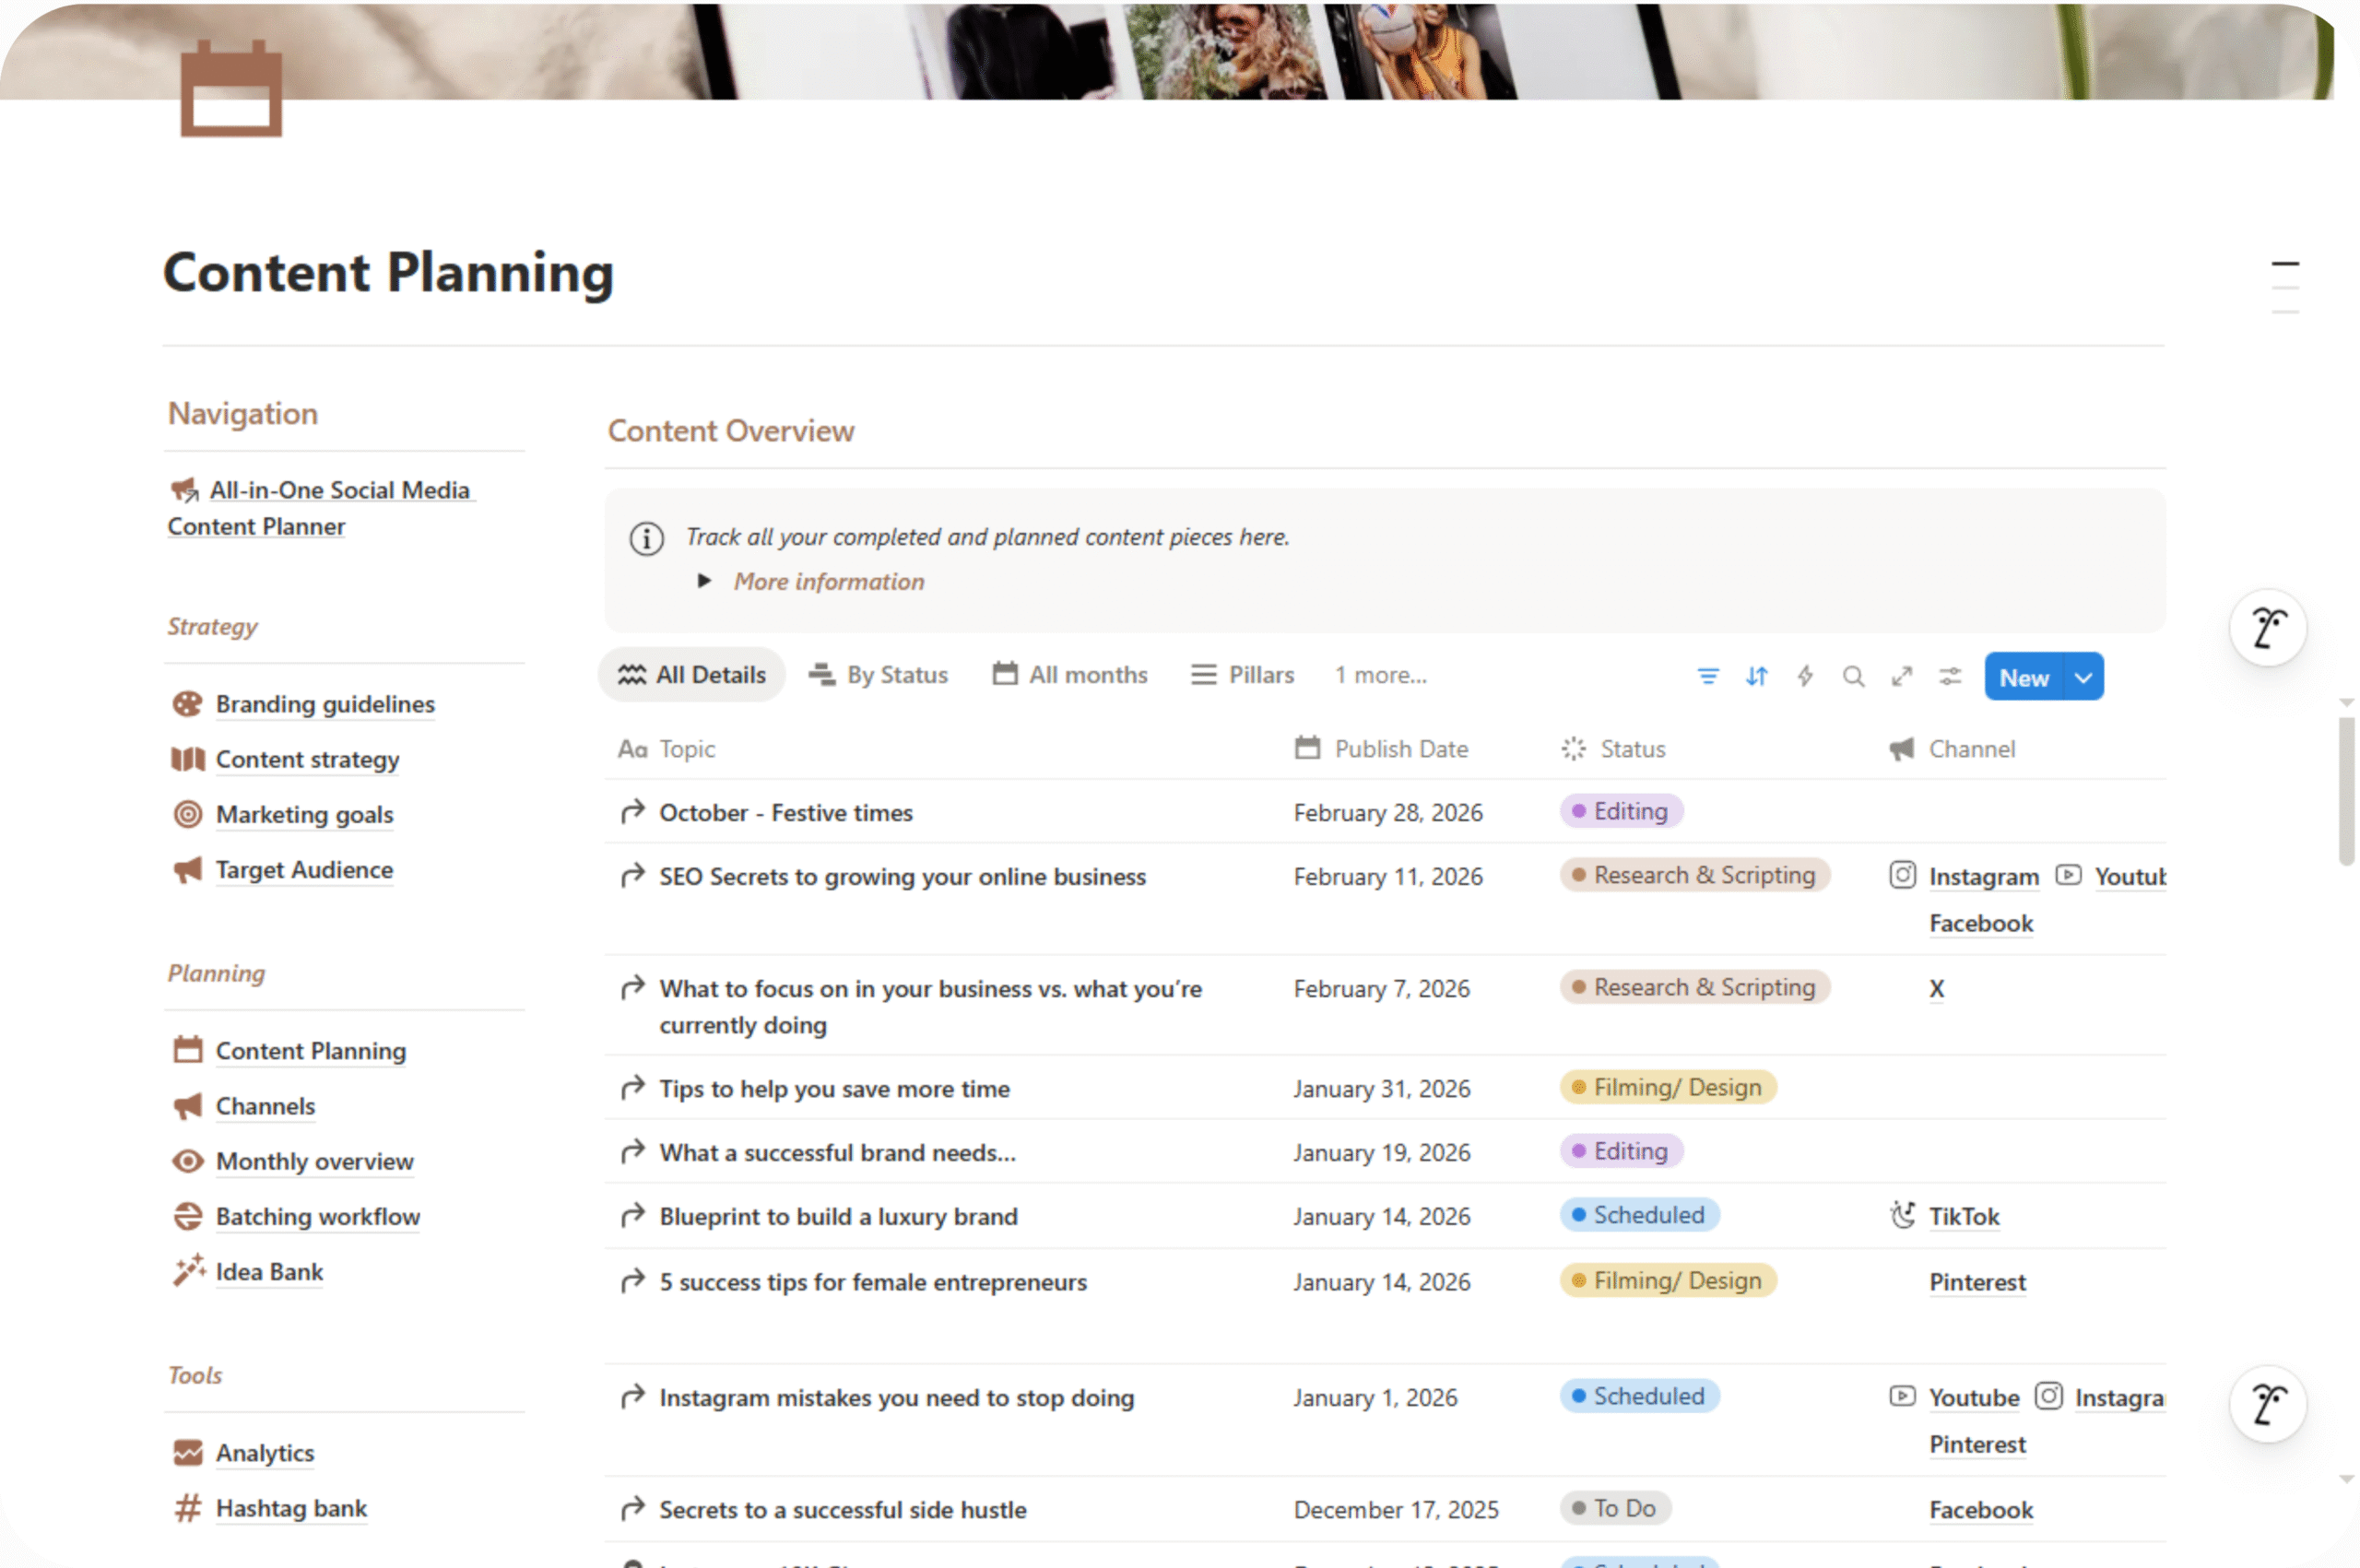Screen dimensions: 2360x1568
Task: Open database full page with expand arrows
Action: coord(1901,677)
